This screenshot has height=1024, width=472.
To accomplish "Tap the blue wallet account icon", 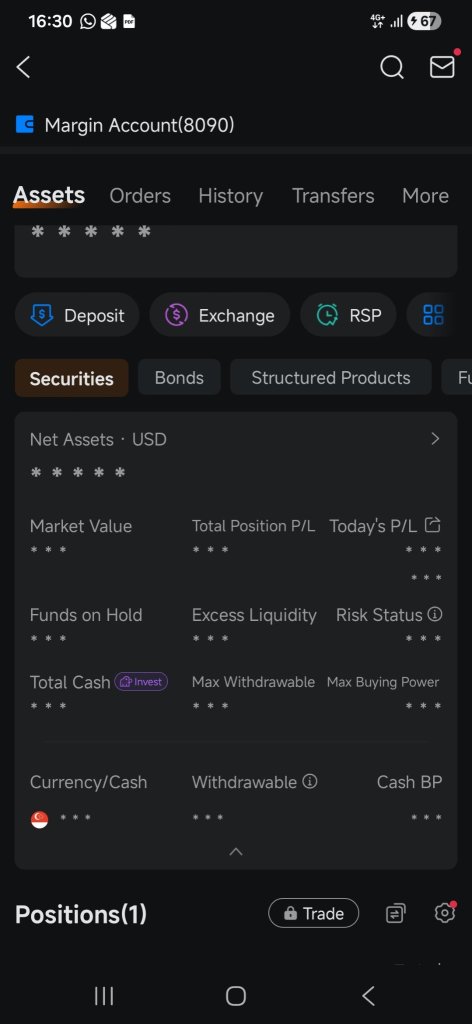I will (x=25, y=124).
